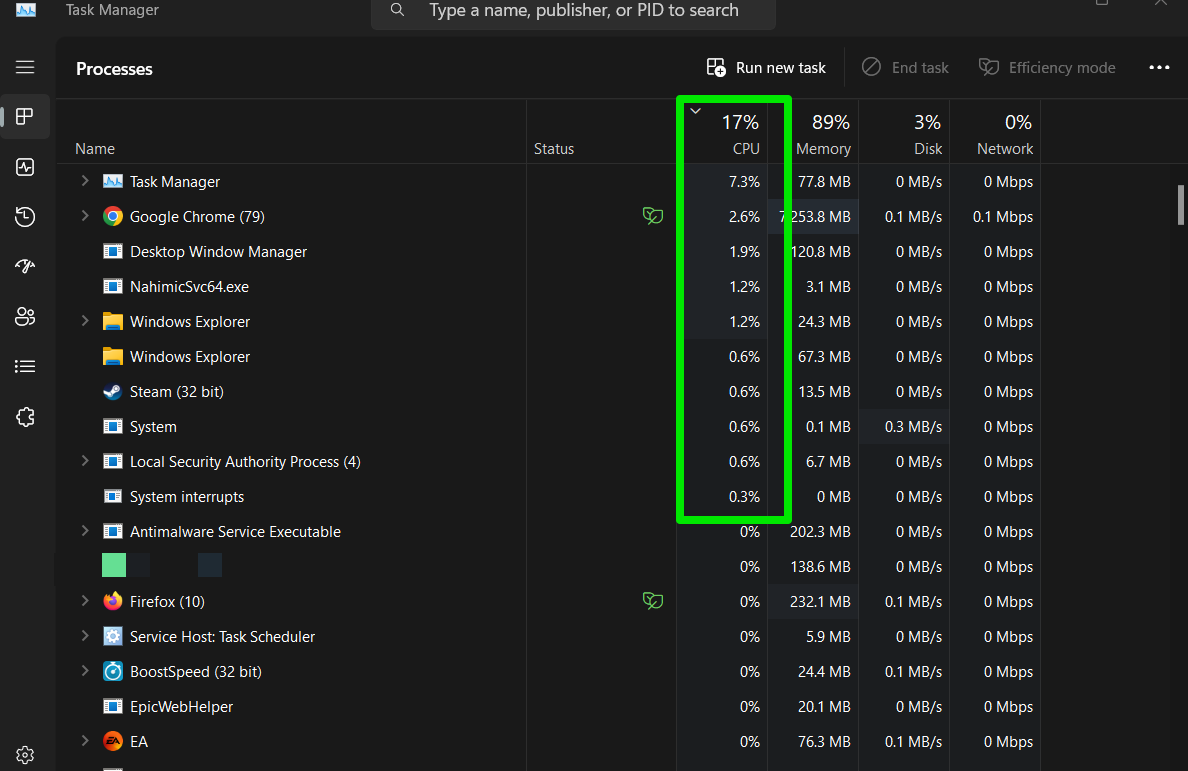1188x771 pixels.
Task: Click the three-dot more options button
Action: point(1159,68)
